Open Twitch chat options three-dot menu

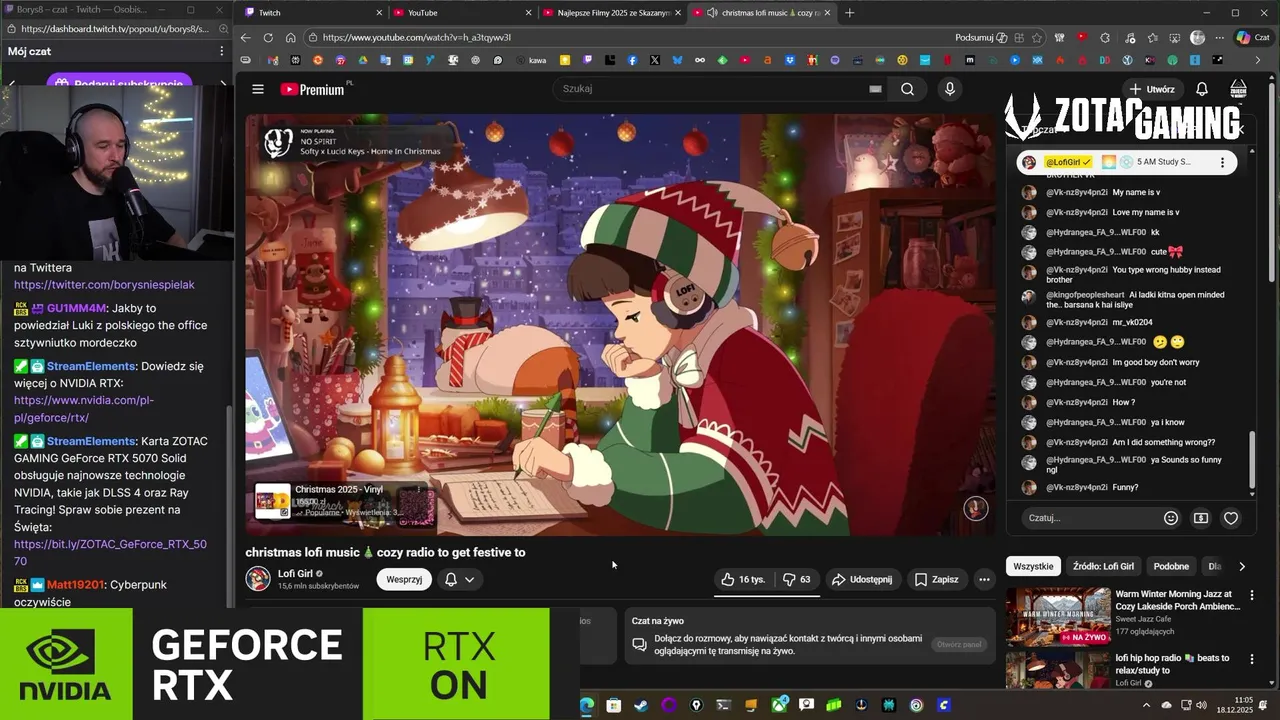[x=222, y=51]
